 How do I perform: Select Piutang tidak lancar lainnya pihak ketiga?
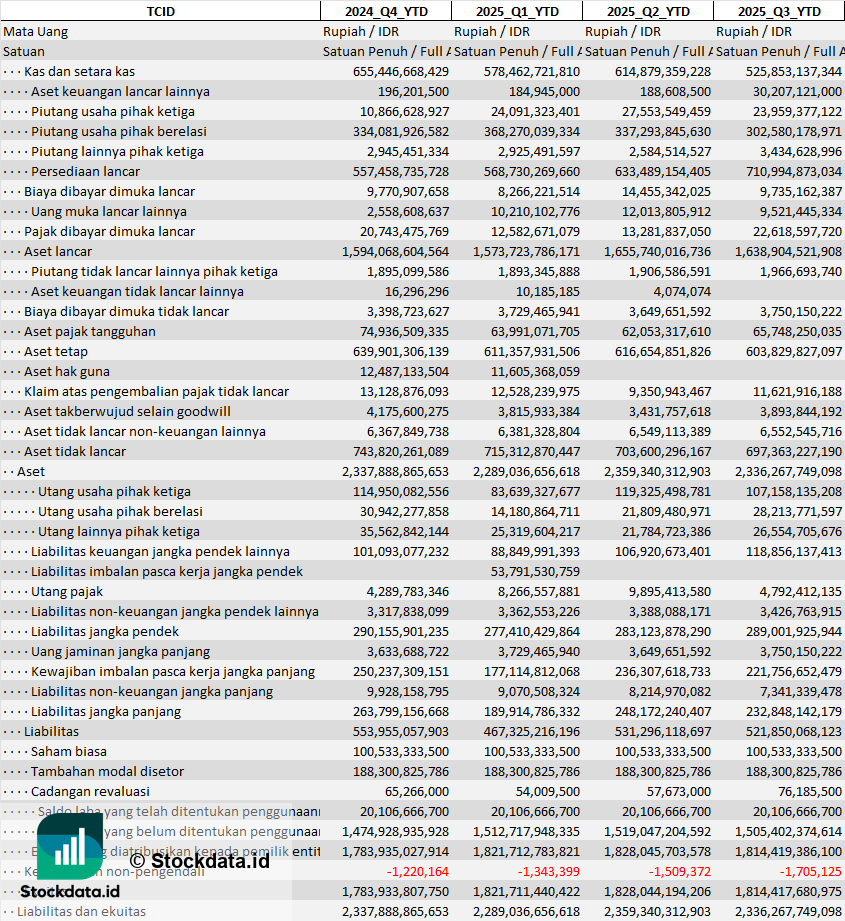coord(154,271)
